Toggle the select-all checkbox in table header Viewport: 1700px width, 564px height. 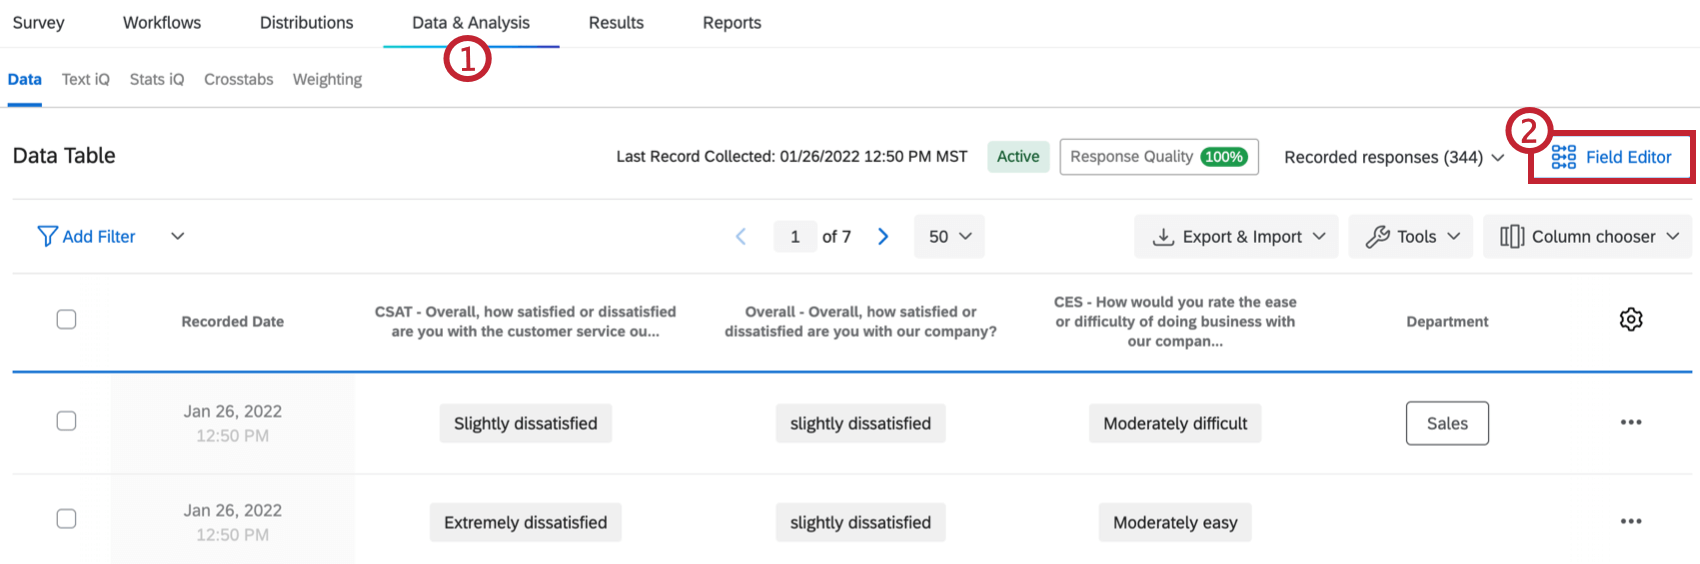pos(67,320)
